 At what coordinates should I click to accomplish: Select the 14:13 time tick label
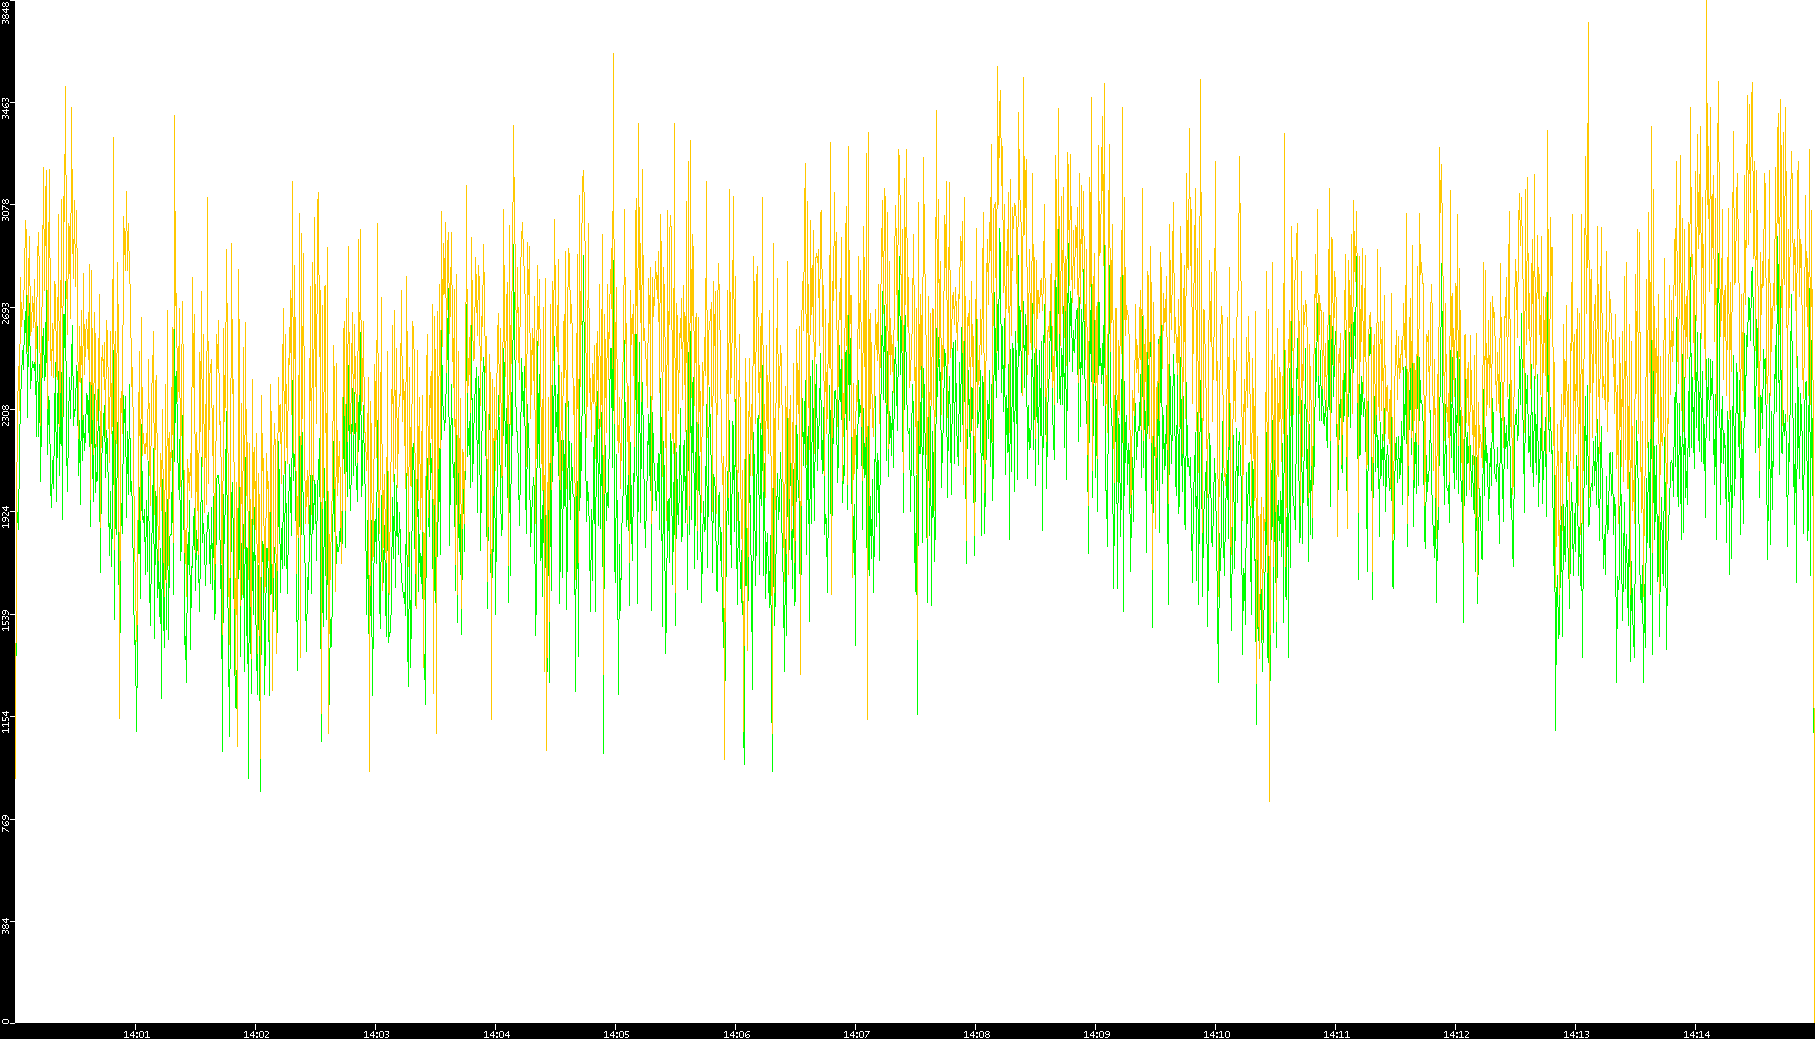coord(1576,1034)
